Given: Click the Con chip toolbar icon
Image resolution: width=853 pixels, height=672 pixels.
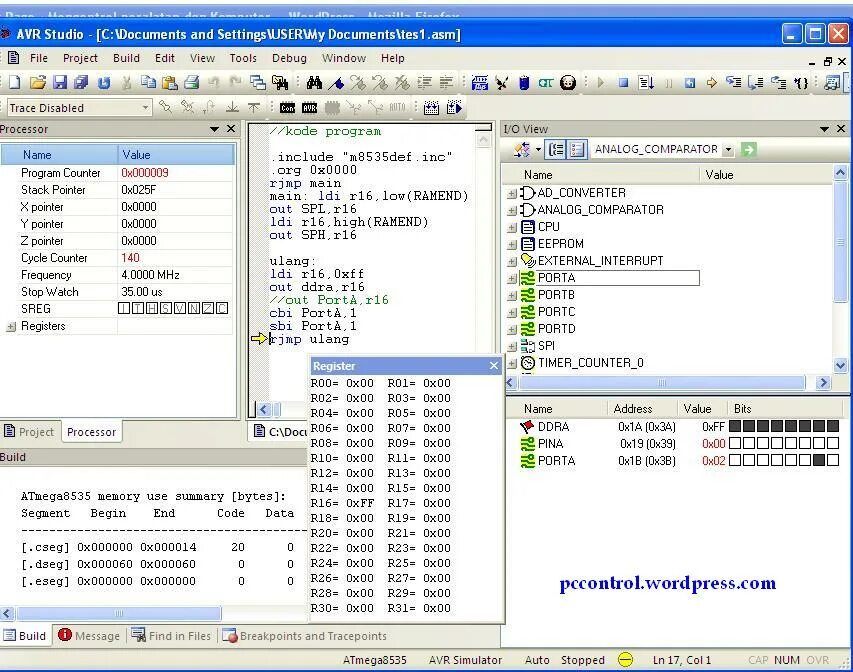Looking at the screenshot, I should pos(287,108).
